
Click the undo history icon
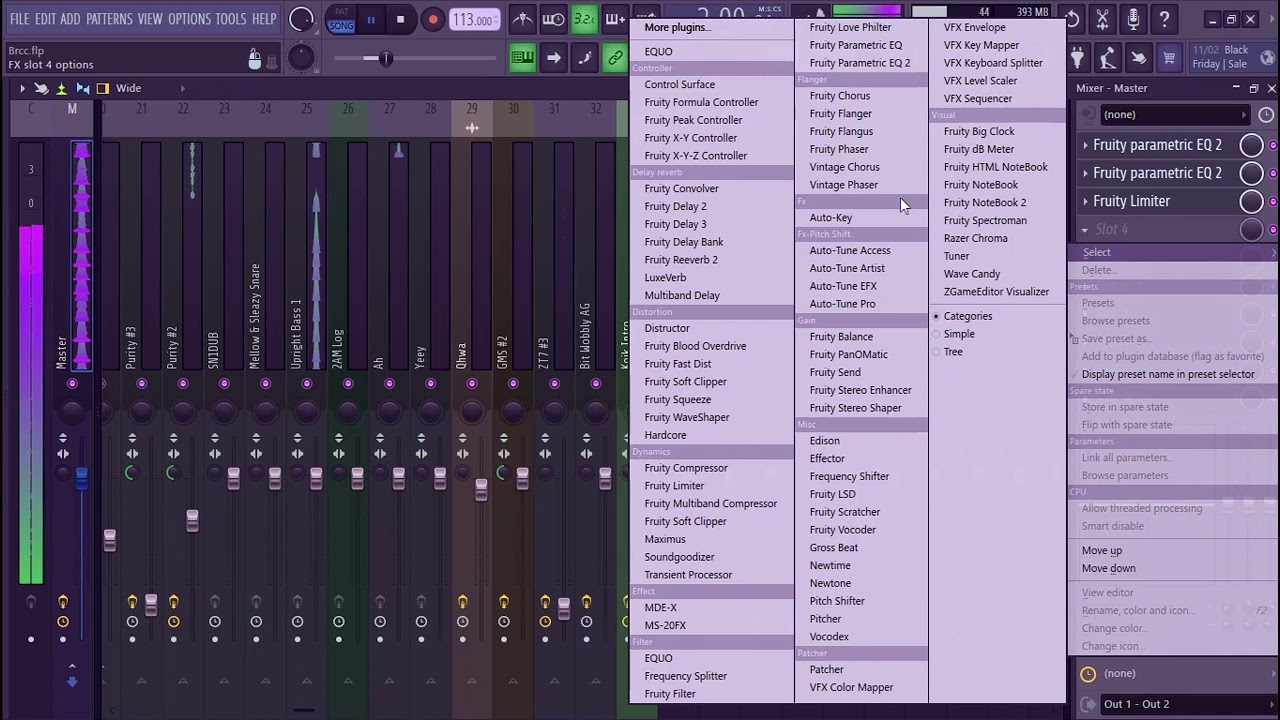click(1072, 19)
